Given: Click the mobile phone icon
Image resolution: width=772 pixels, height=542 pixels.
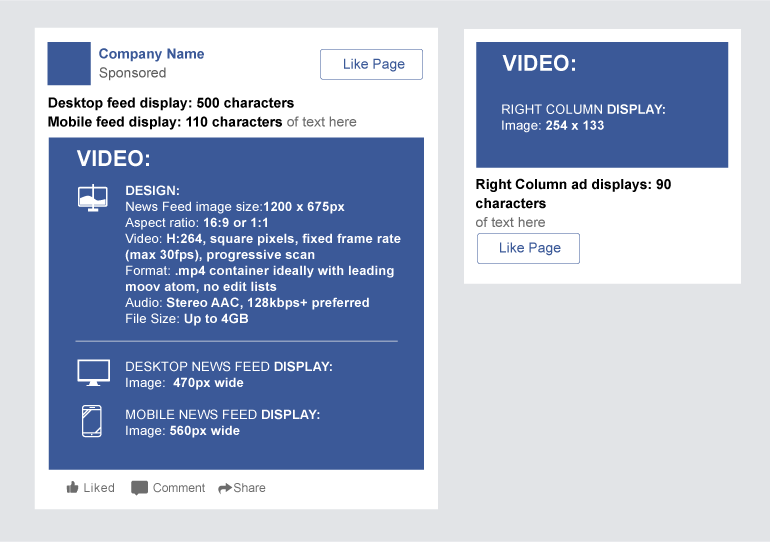Looking at the screenshot, I should tap(91, 421).
